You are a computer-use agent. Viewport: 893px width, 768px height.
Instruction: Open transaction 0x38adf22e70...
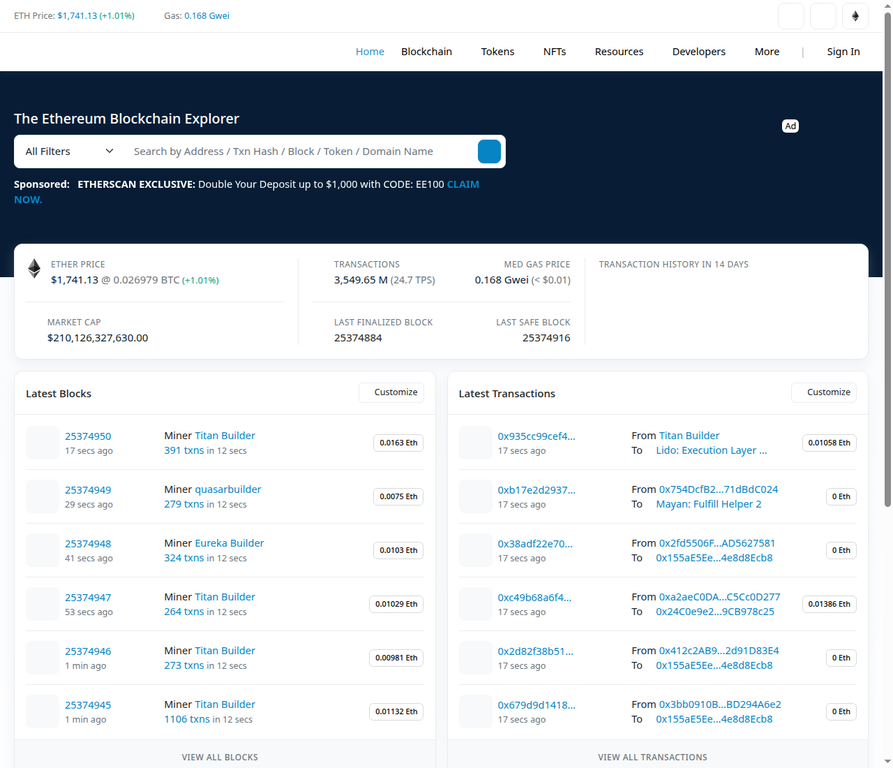[x=535, y=544]
